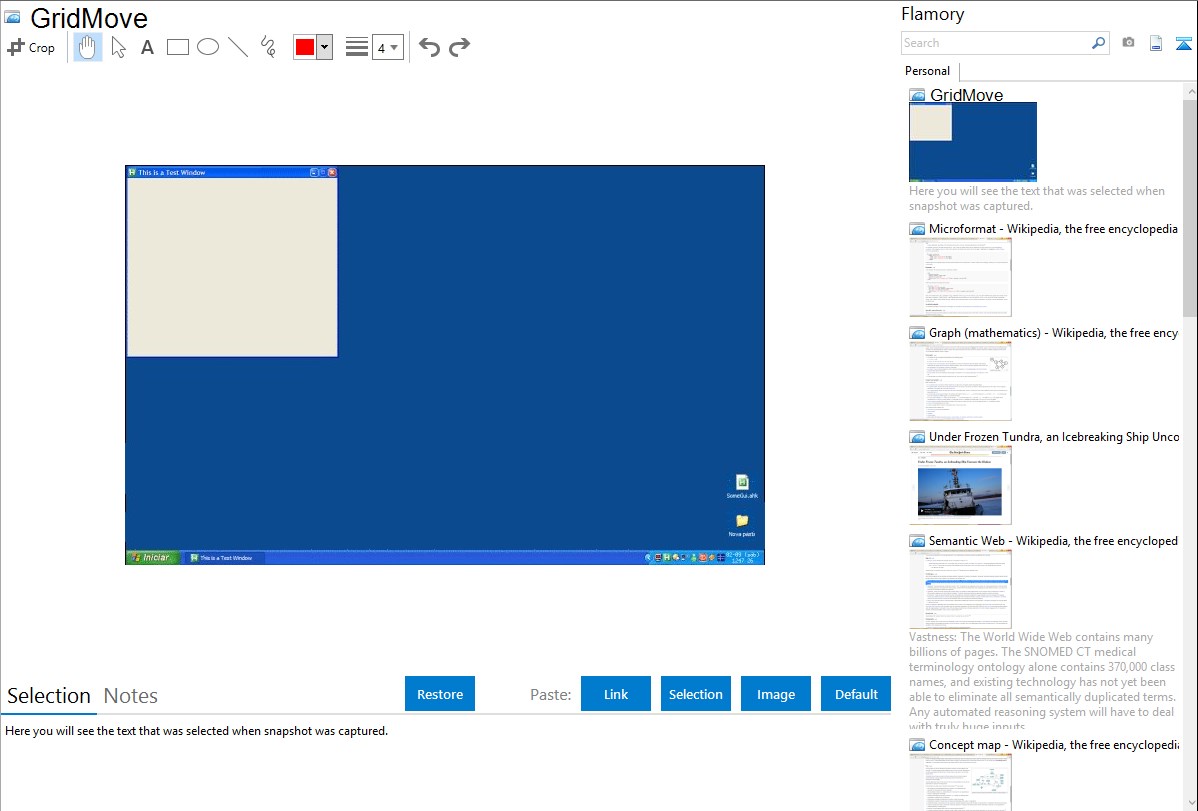Choose the freehand scribble tool
This screenshot has width=1198, height=811.
[x=268, y=47]
